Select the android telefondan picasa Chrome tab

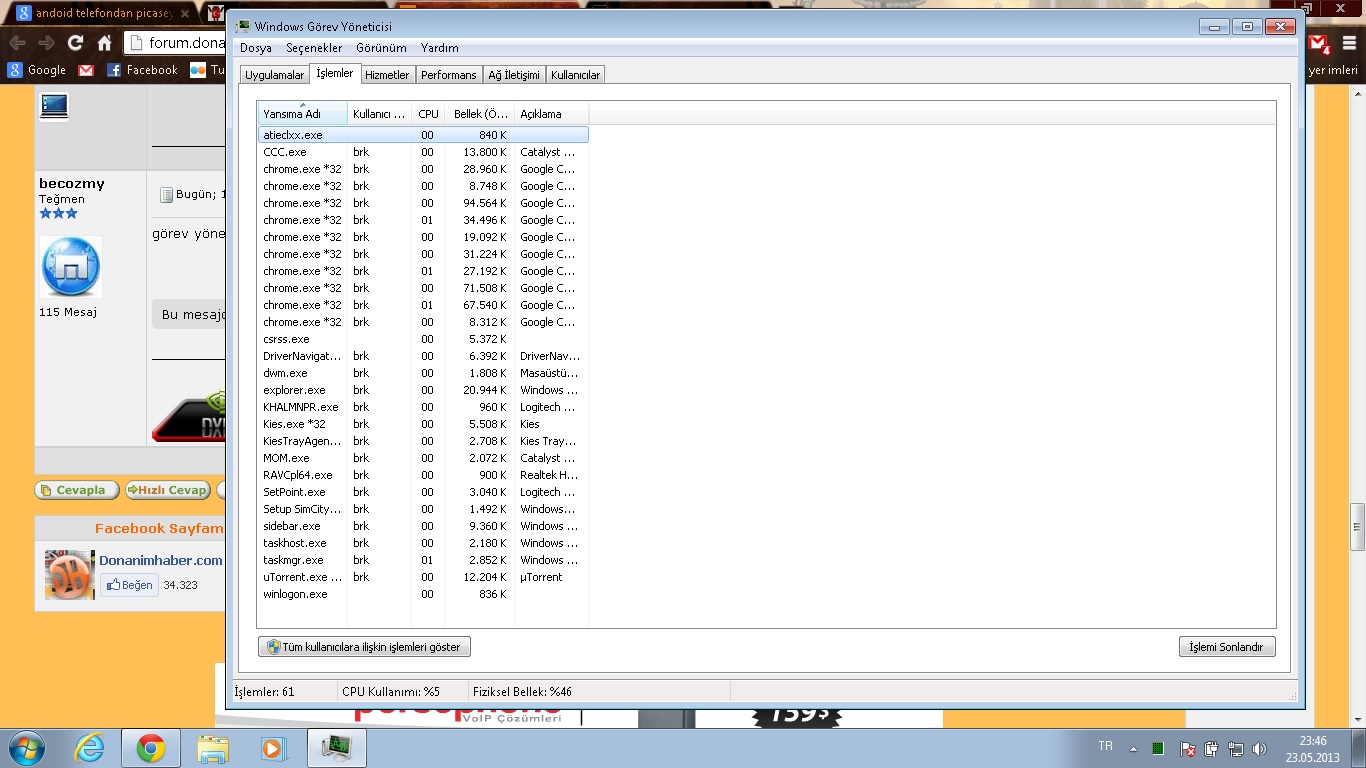pos(96,14)
